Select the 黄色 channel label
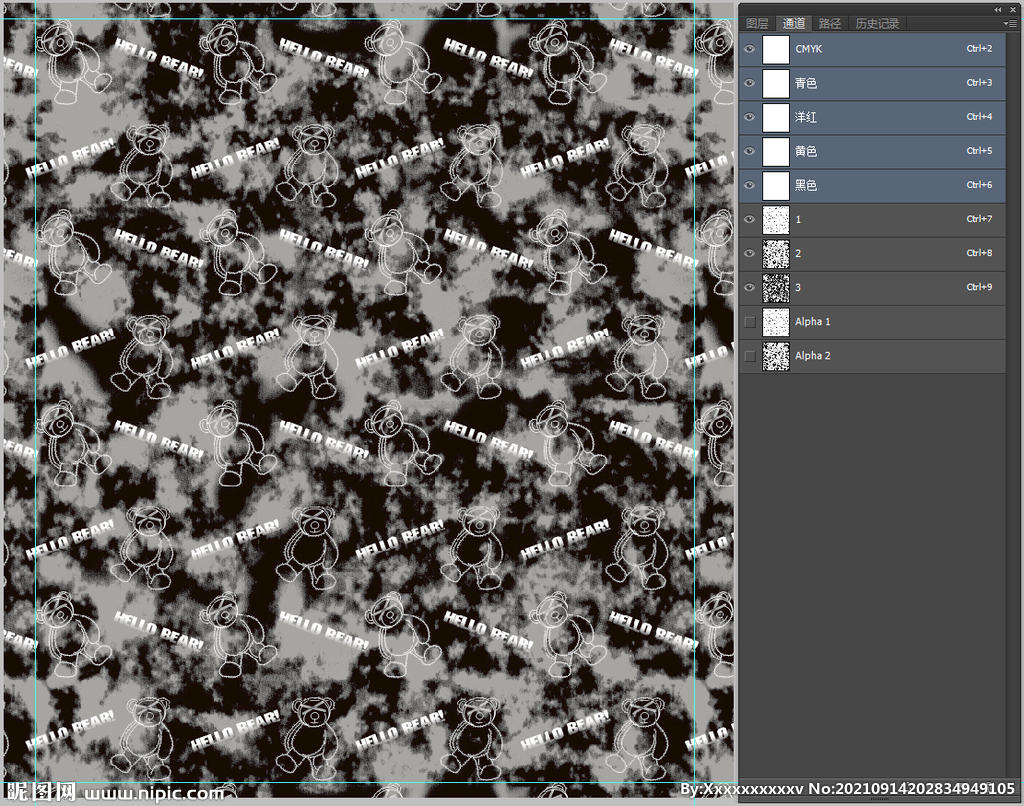 pos(806,151)
